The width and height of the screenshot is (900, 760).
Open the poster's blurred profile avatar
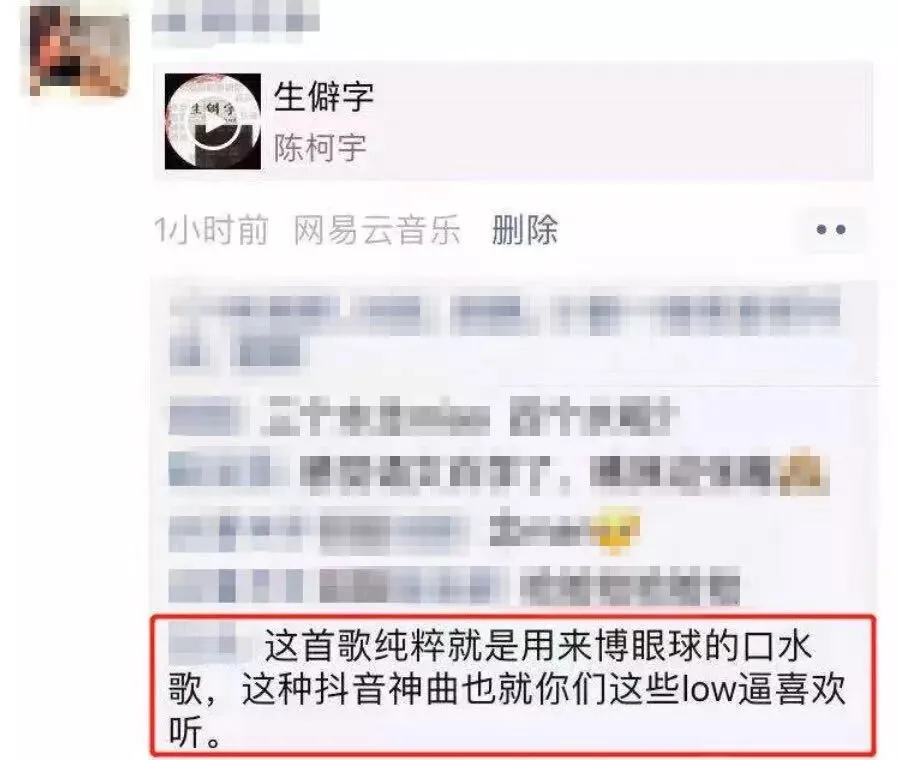79,49
